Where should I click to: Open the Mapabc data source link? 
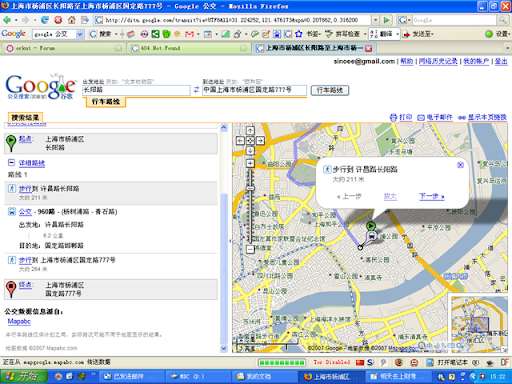click(19, 321)
